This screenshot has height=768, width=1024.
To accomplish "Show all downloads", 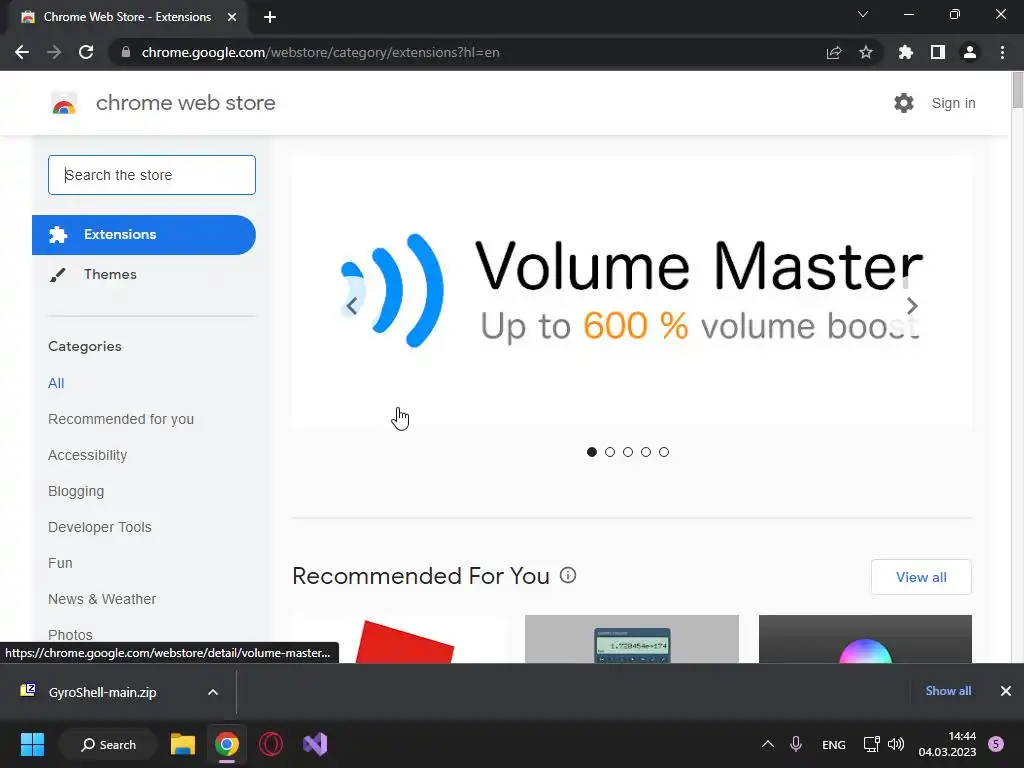I will pyautogui.click(x=948, y=691).
